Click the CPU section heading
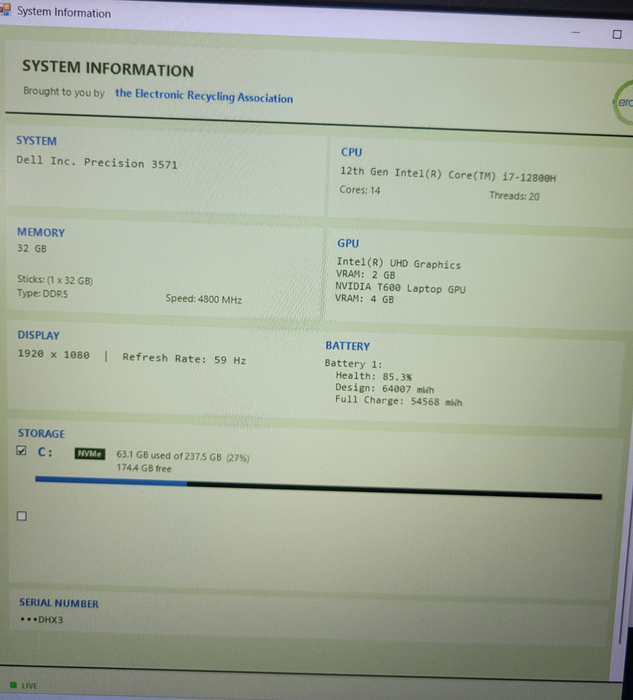 pos(351,152)
